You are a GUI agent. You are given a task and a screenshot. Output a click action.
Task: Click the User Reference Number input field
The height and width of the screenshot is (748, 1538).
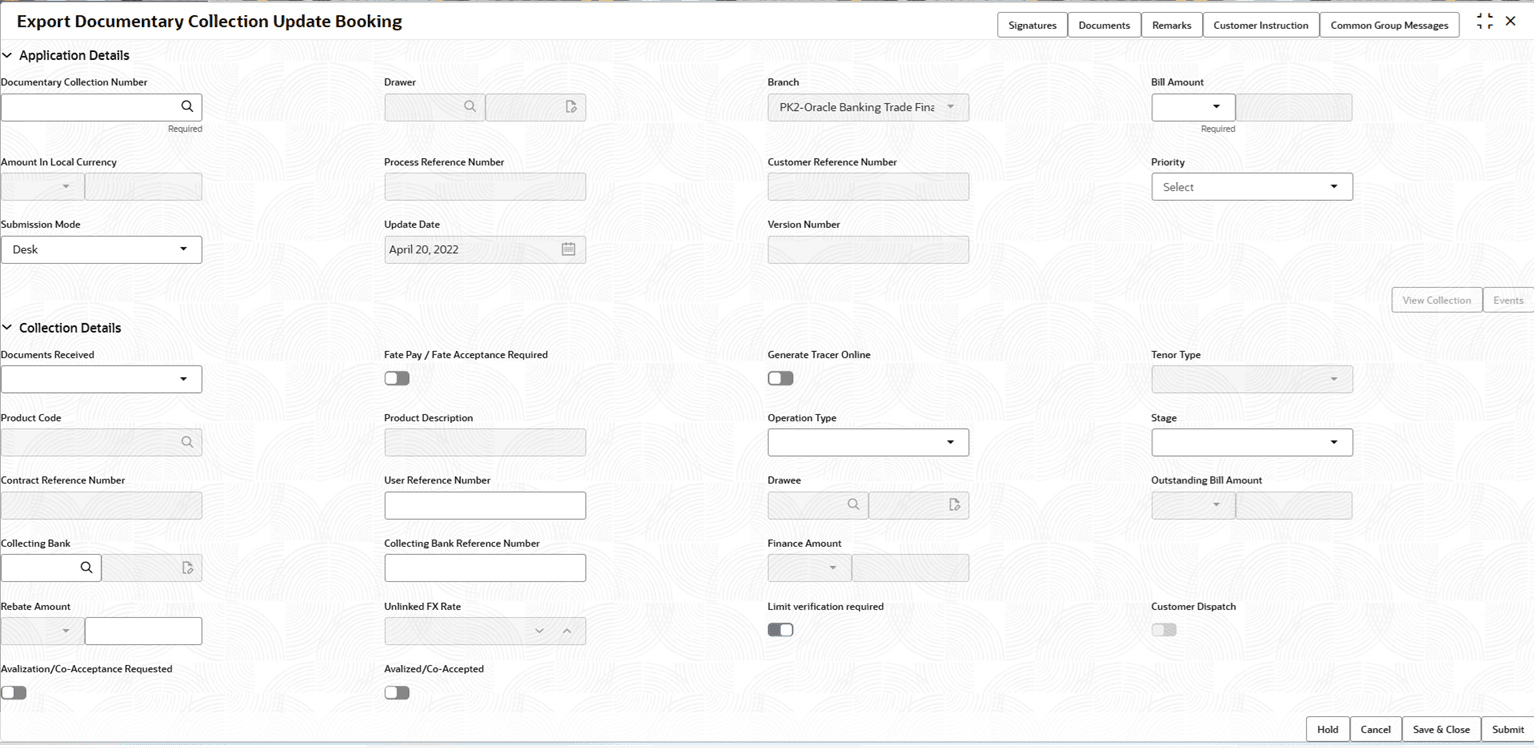pyautogui.click(x=485, y=505)
